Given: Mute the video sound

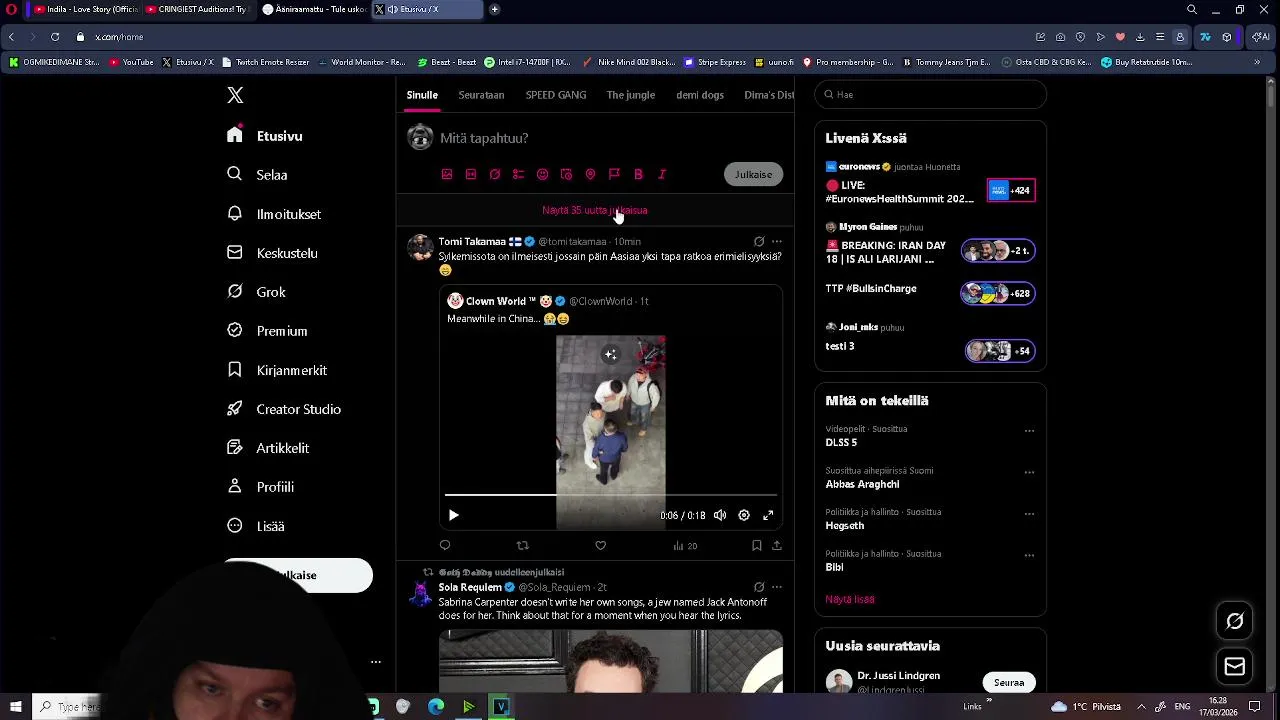Looking at the screenshot, I should tap(719, 515).
